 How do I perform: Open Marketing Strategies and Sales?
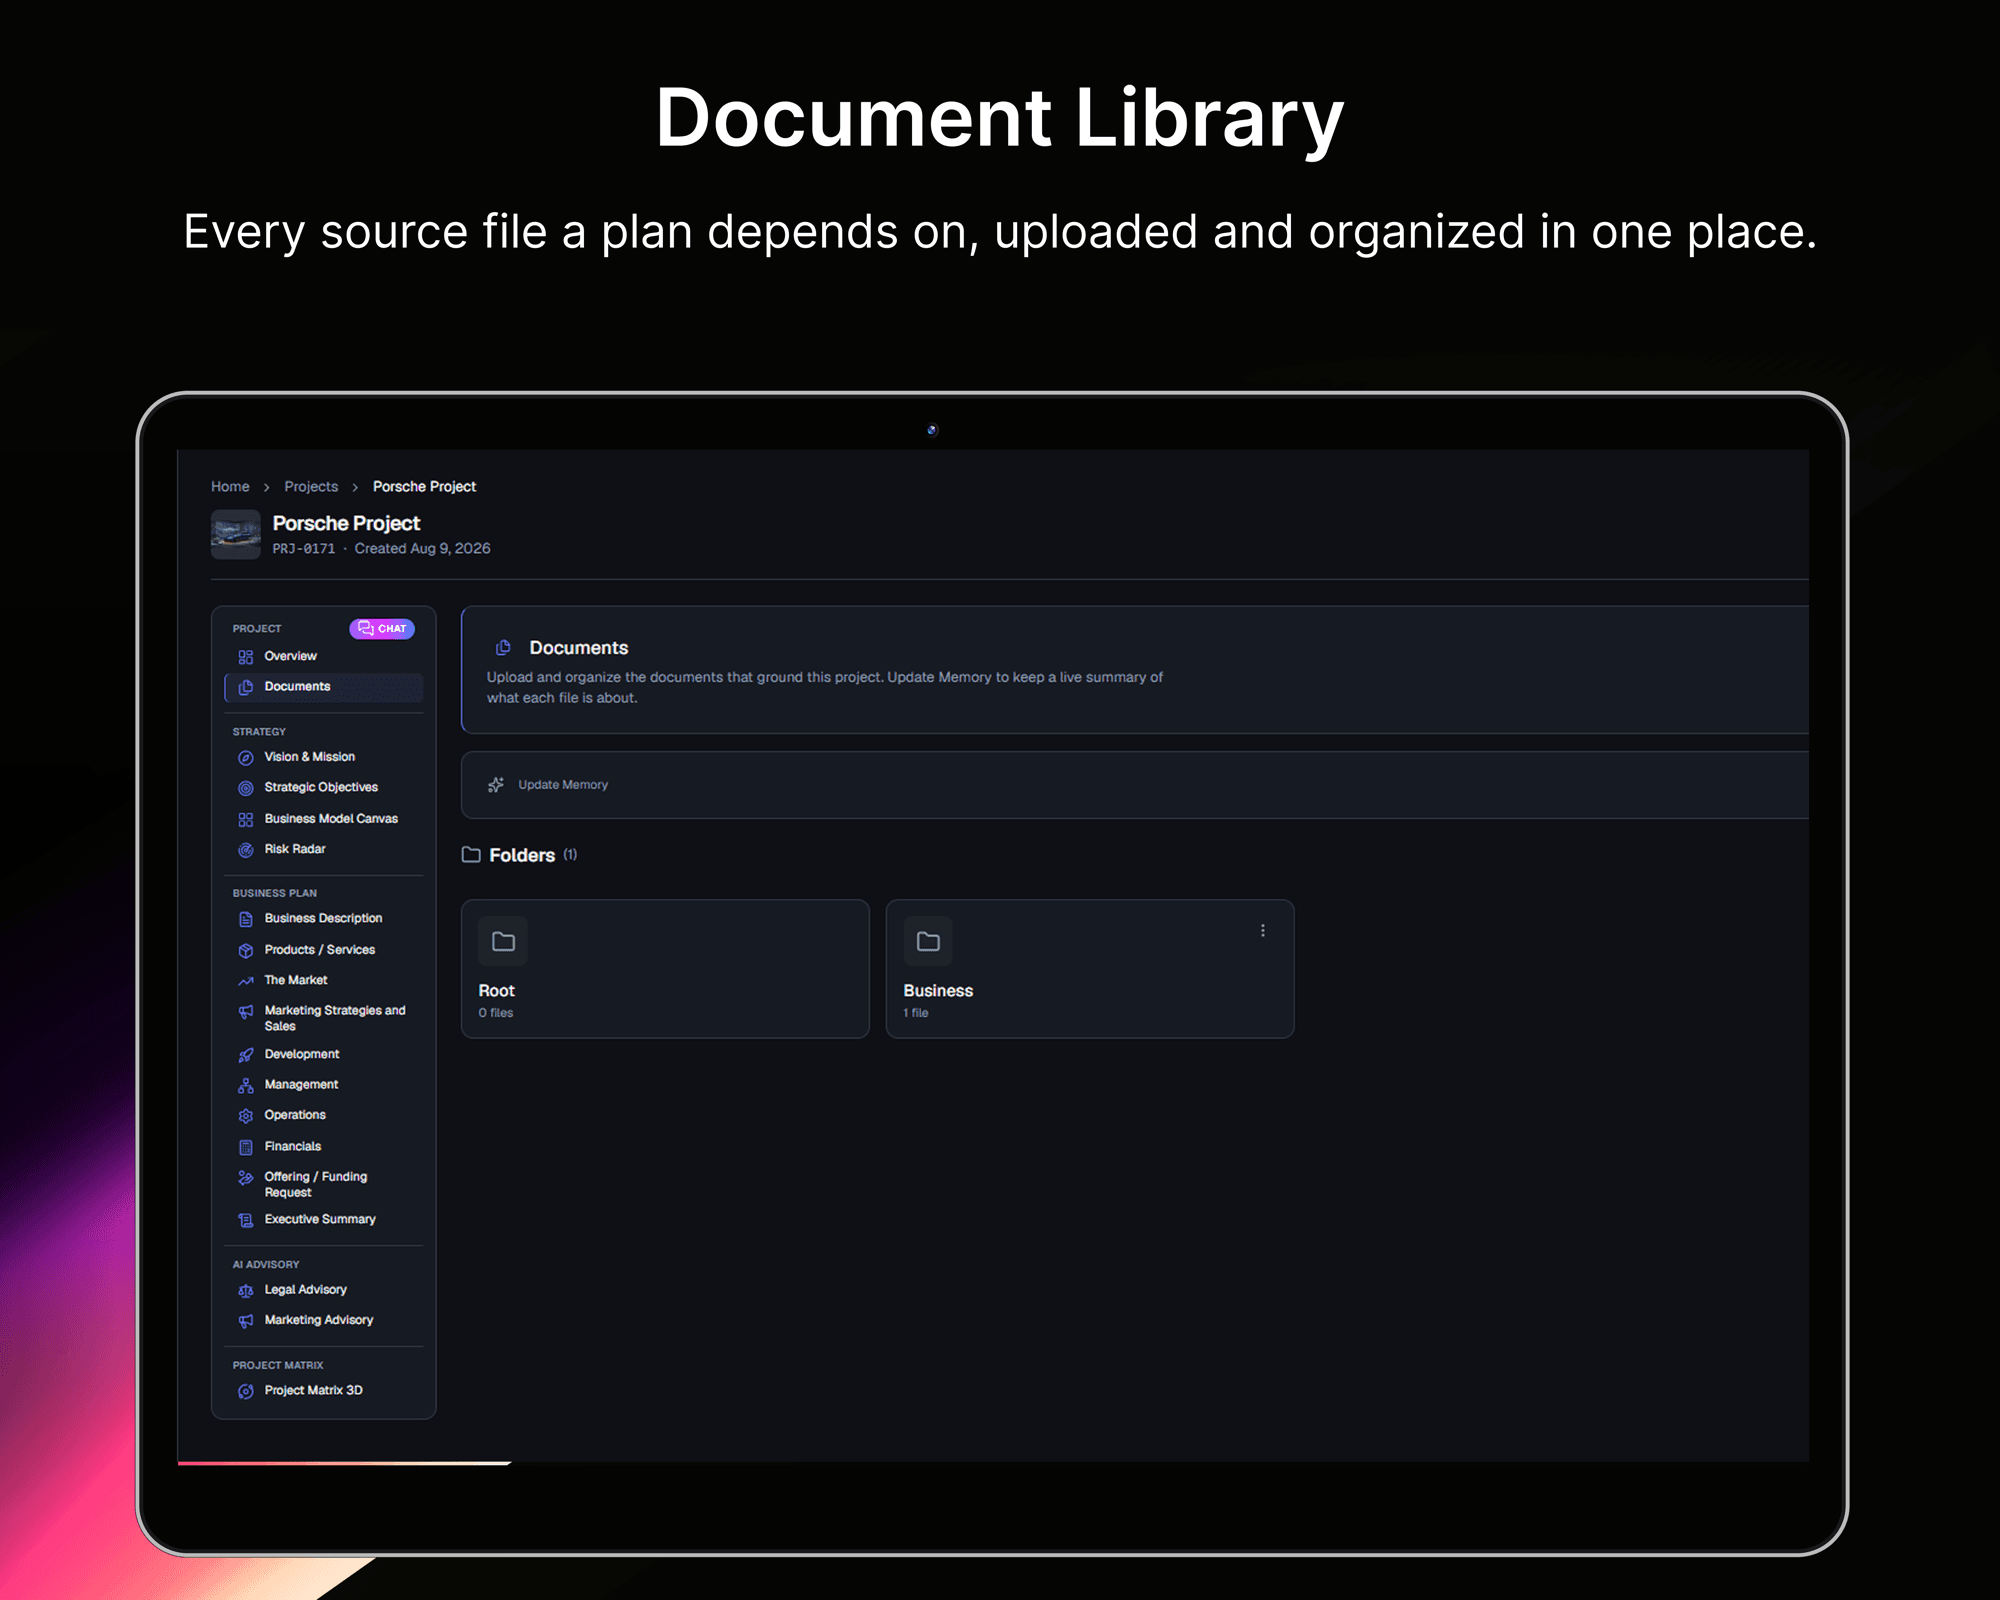click(324, 1018)
